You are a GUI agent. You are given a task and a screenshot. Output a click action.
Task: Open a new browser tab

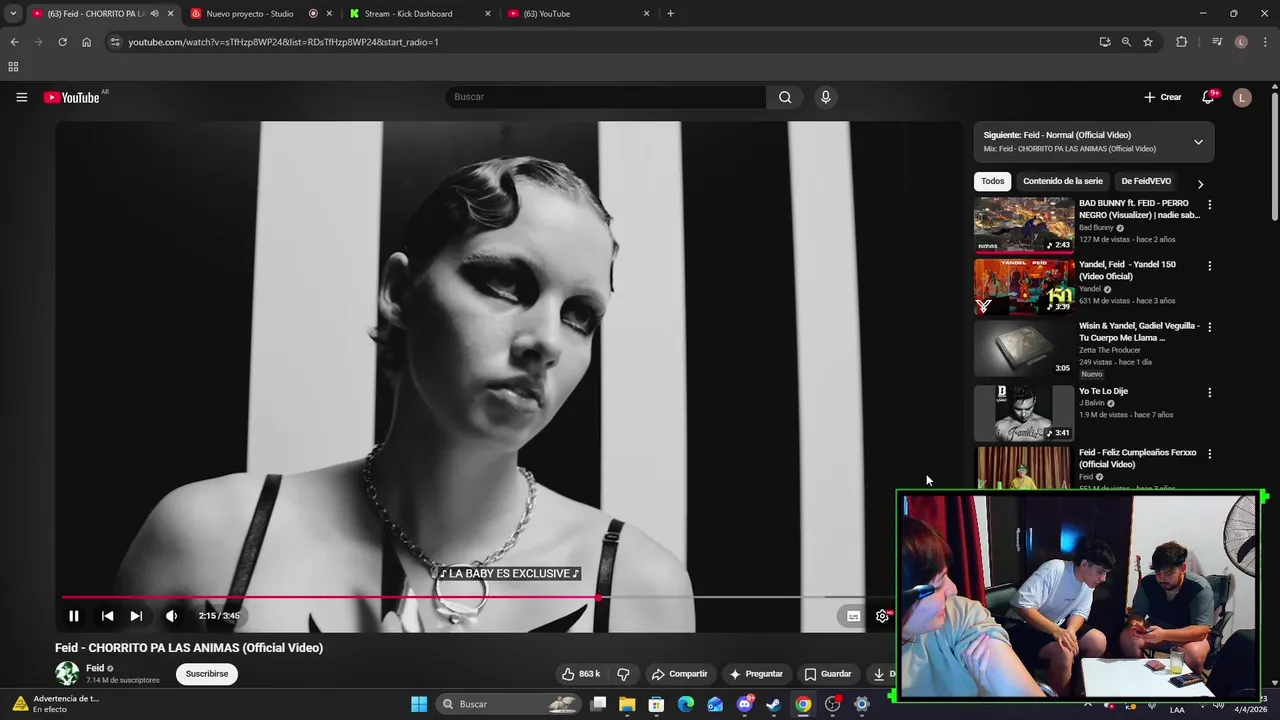670,14
